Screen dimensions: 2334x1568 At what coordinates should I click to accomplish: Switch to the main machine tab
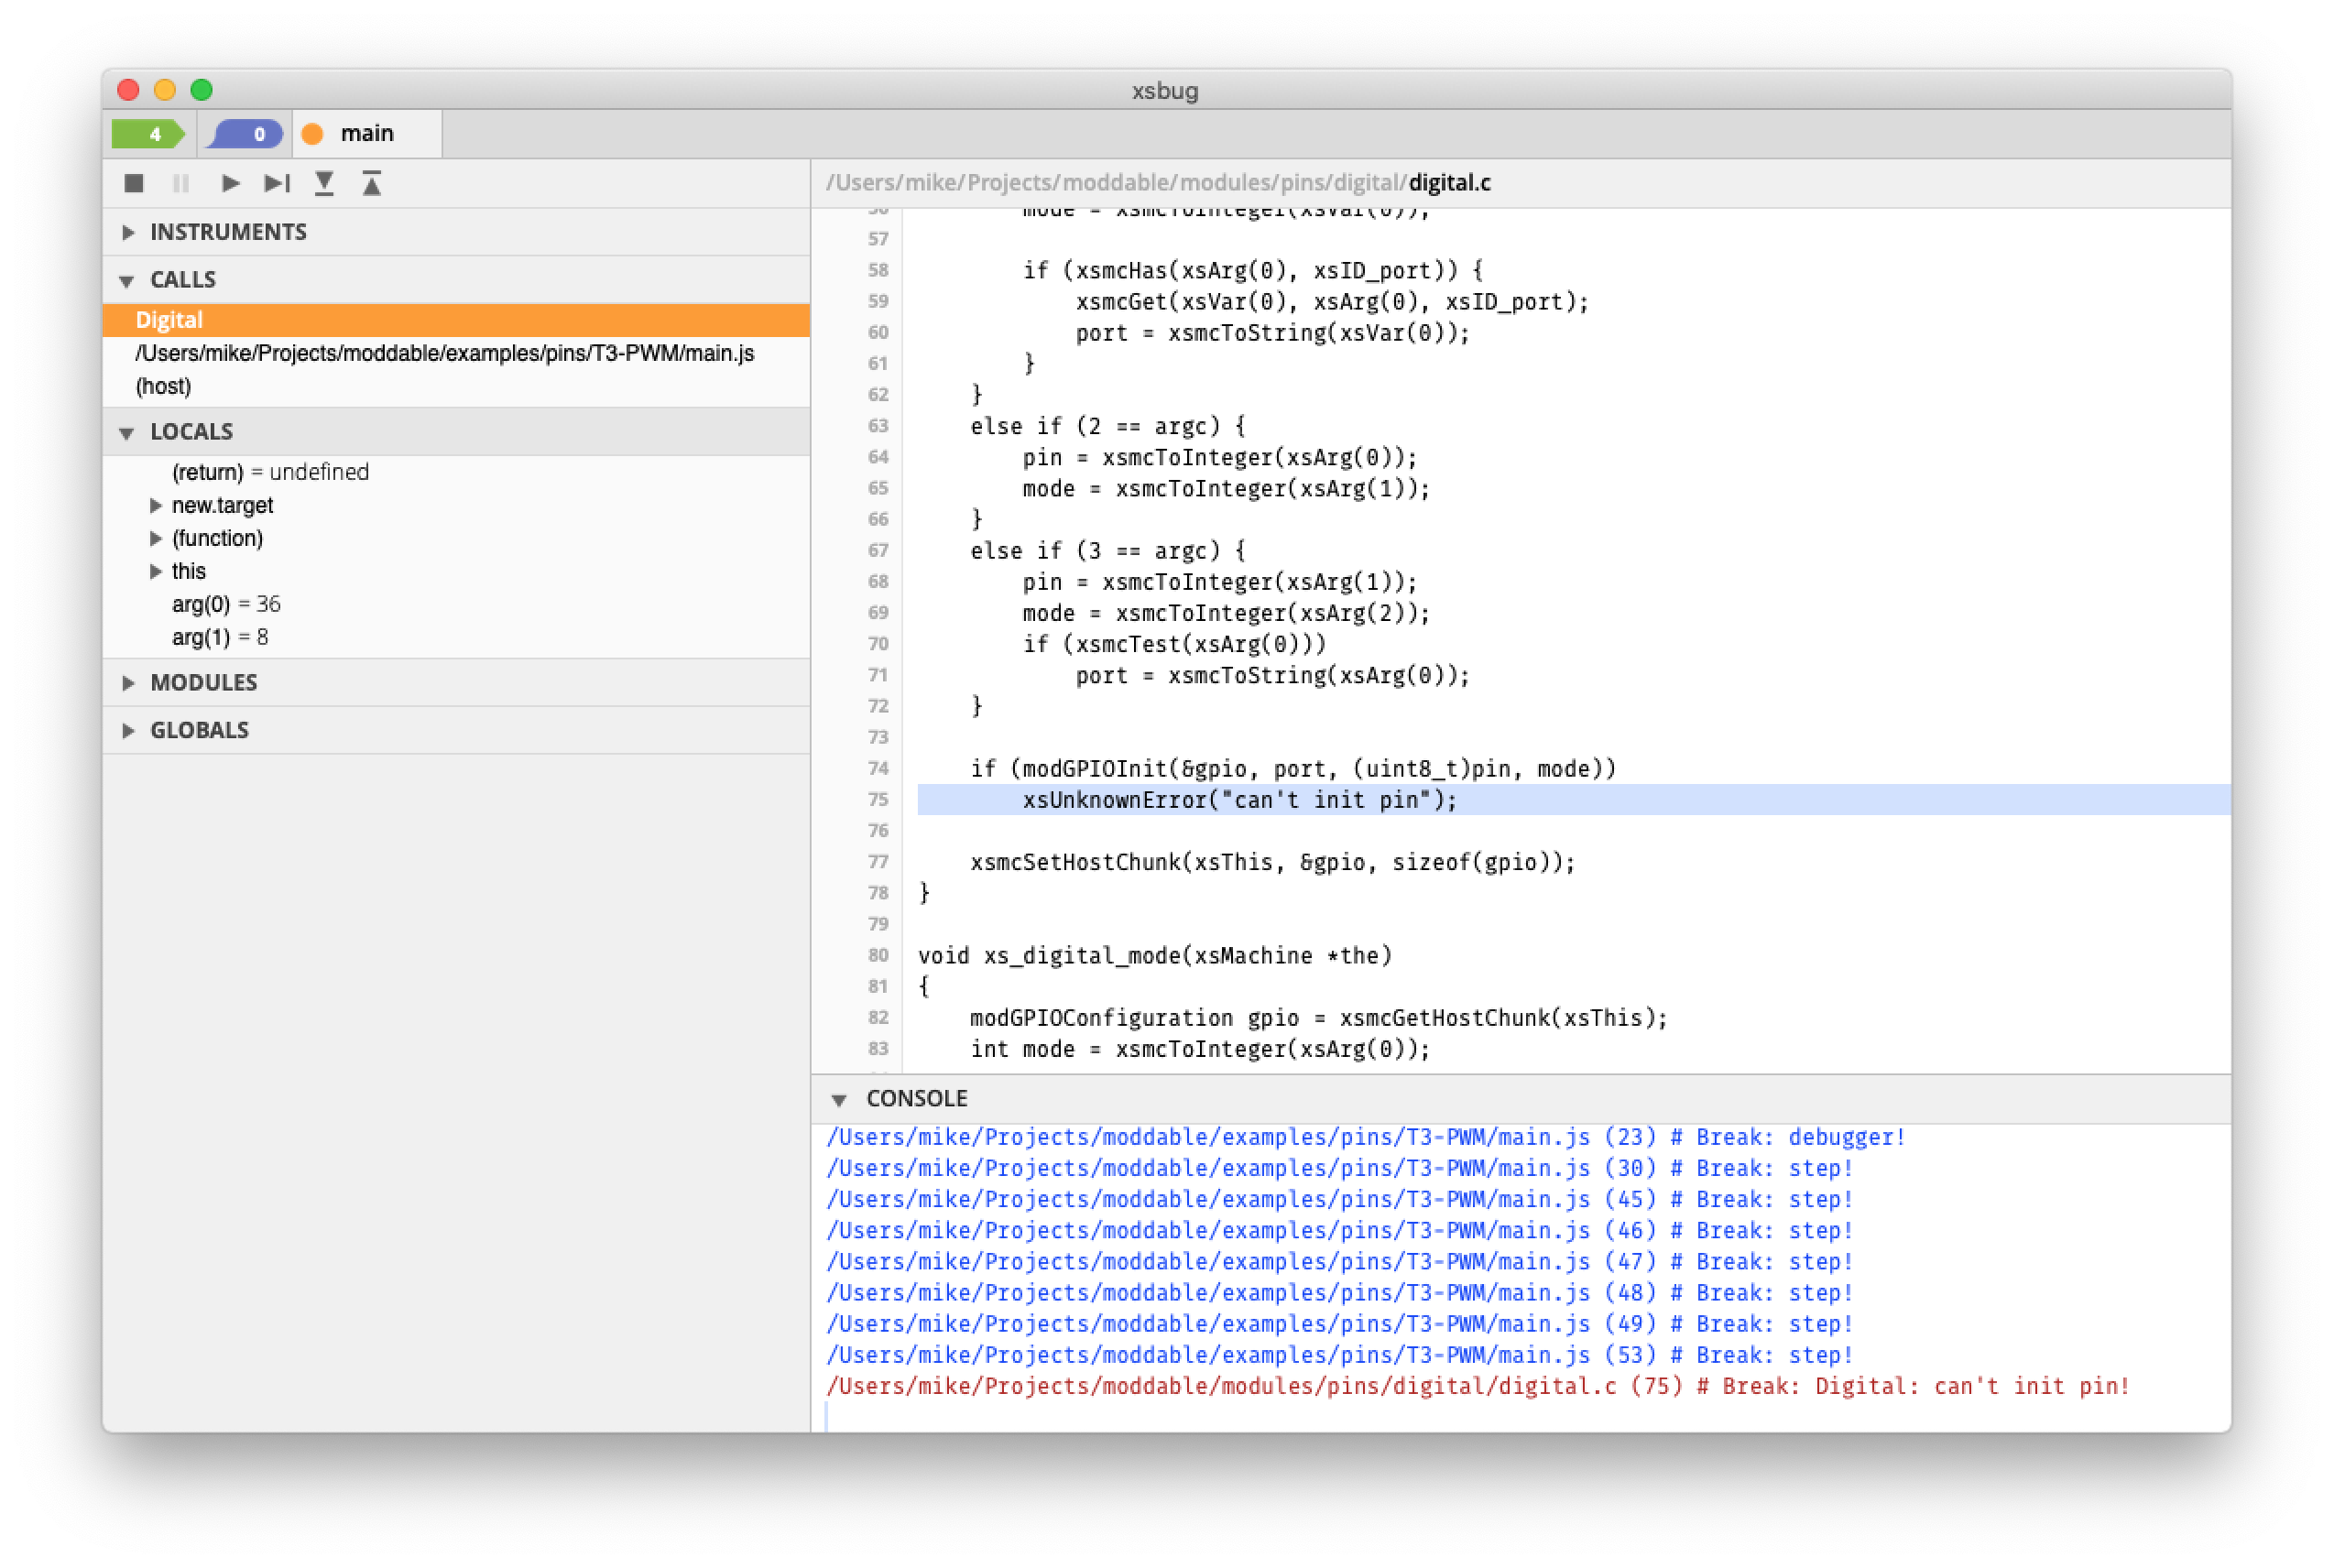(366, 133)
